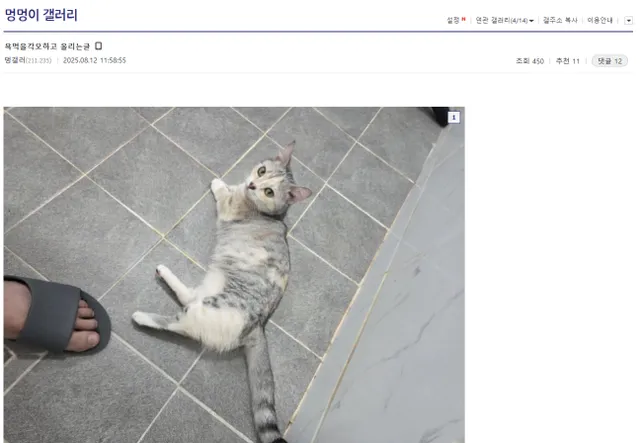Click the small arrow next to 연관 갤러리
640x443 pixels.
tap(531, 19)
